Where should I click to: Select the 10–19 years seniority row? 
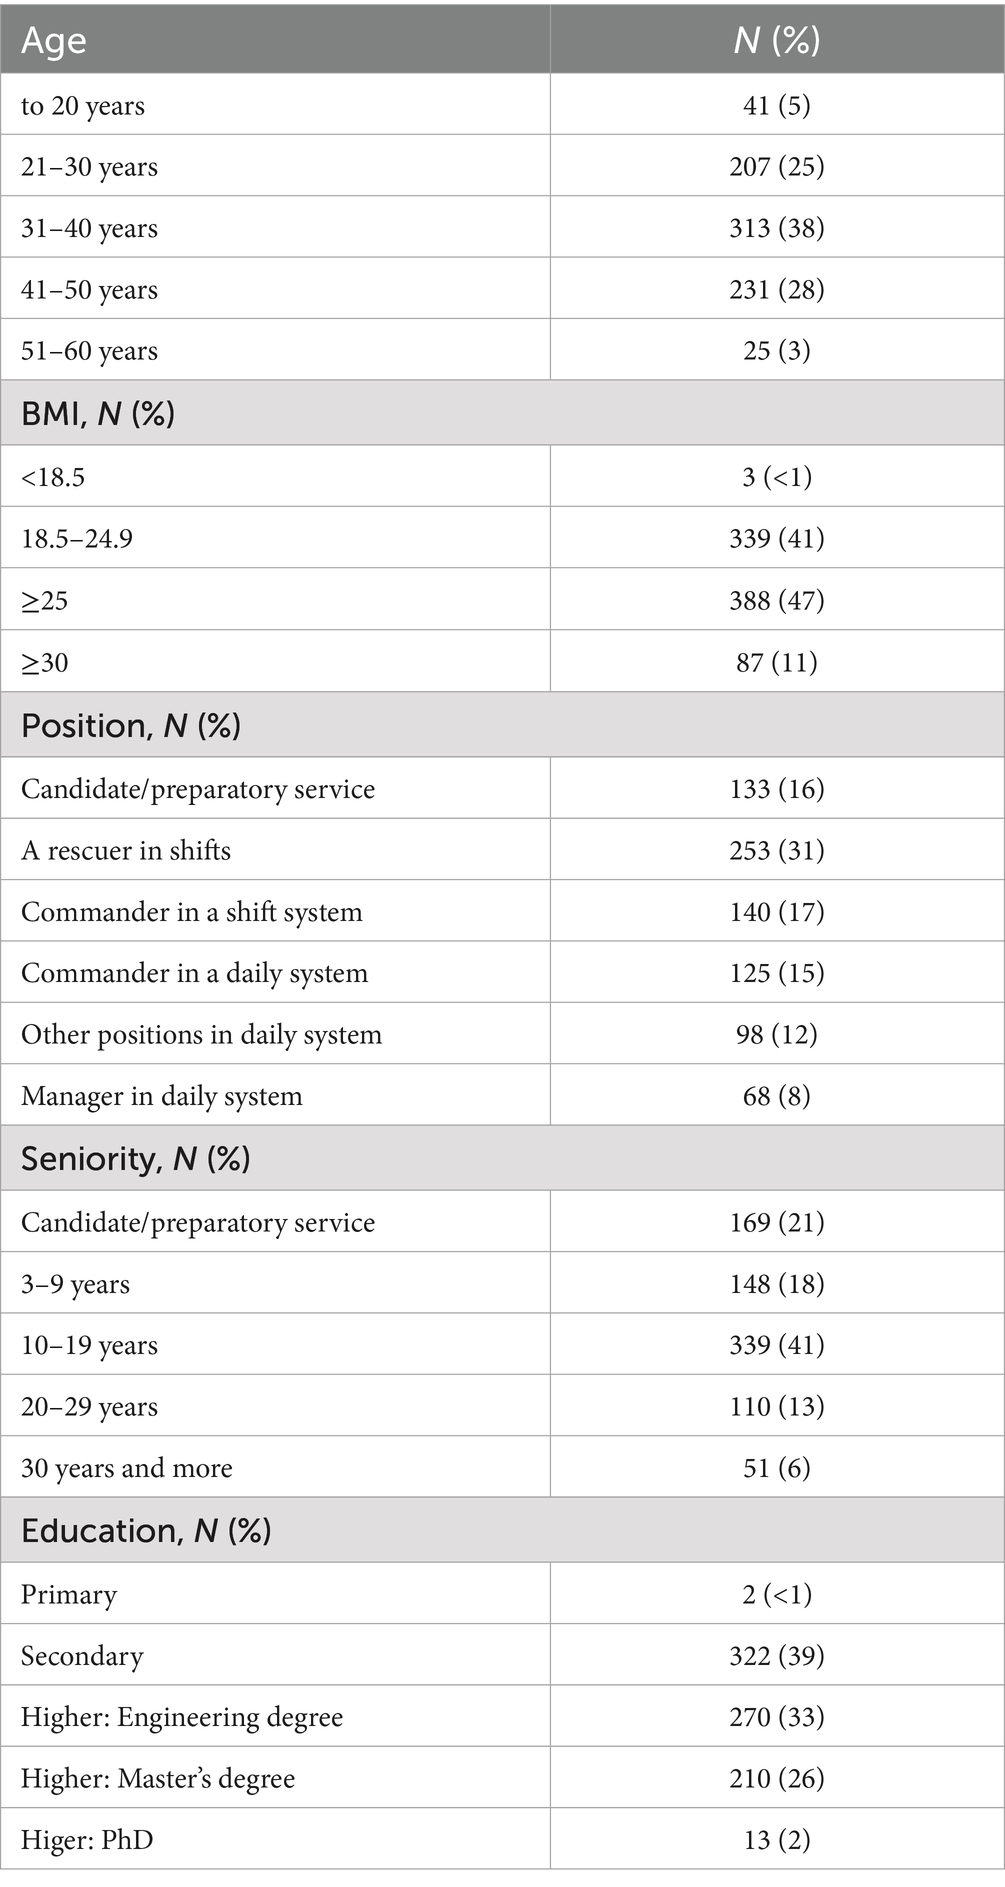tap(502, 1345)
